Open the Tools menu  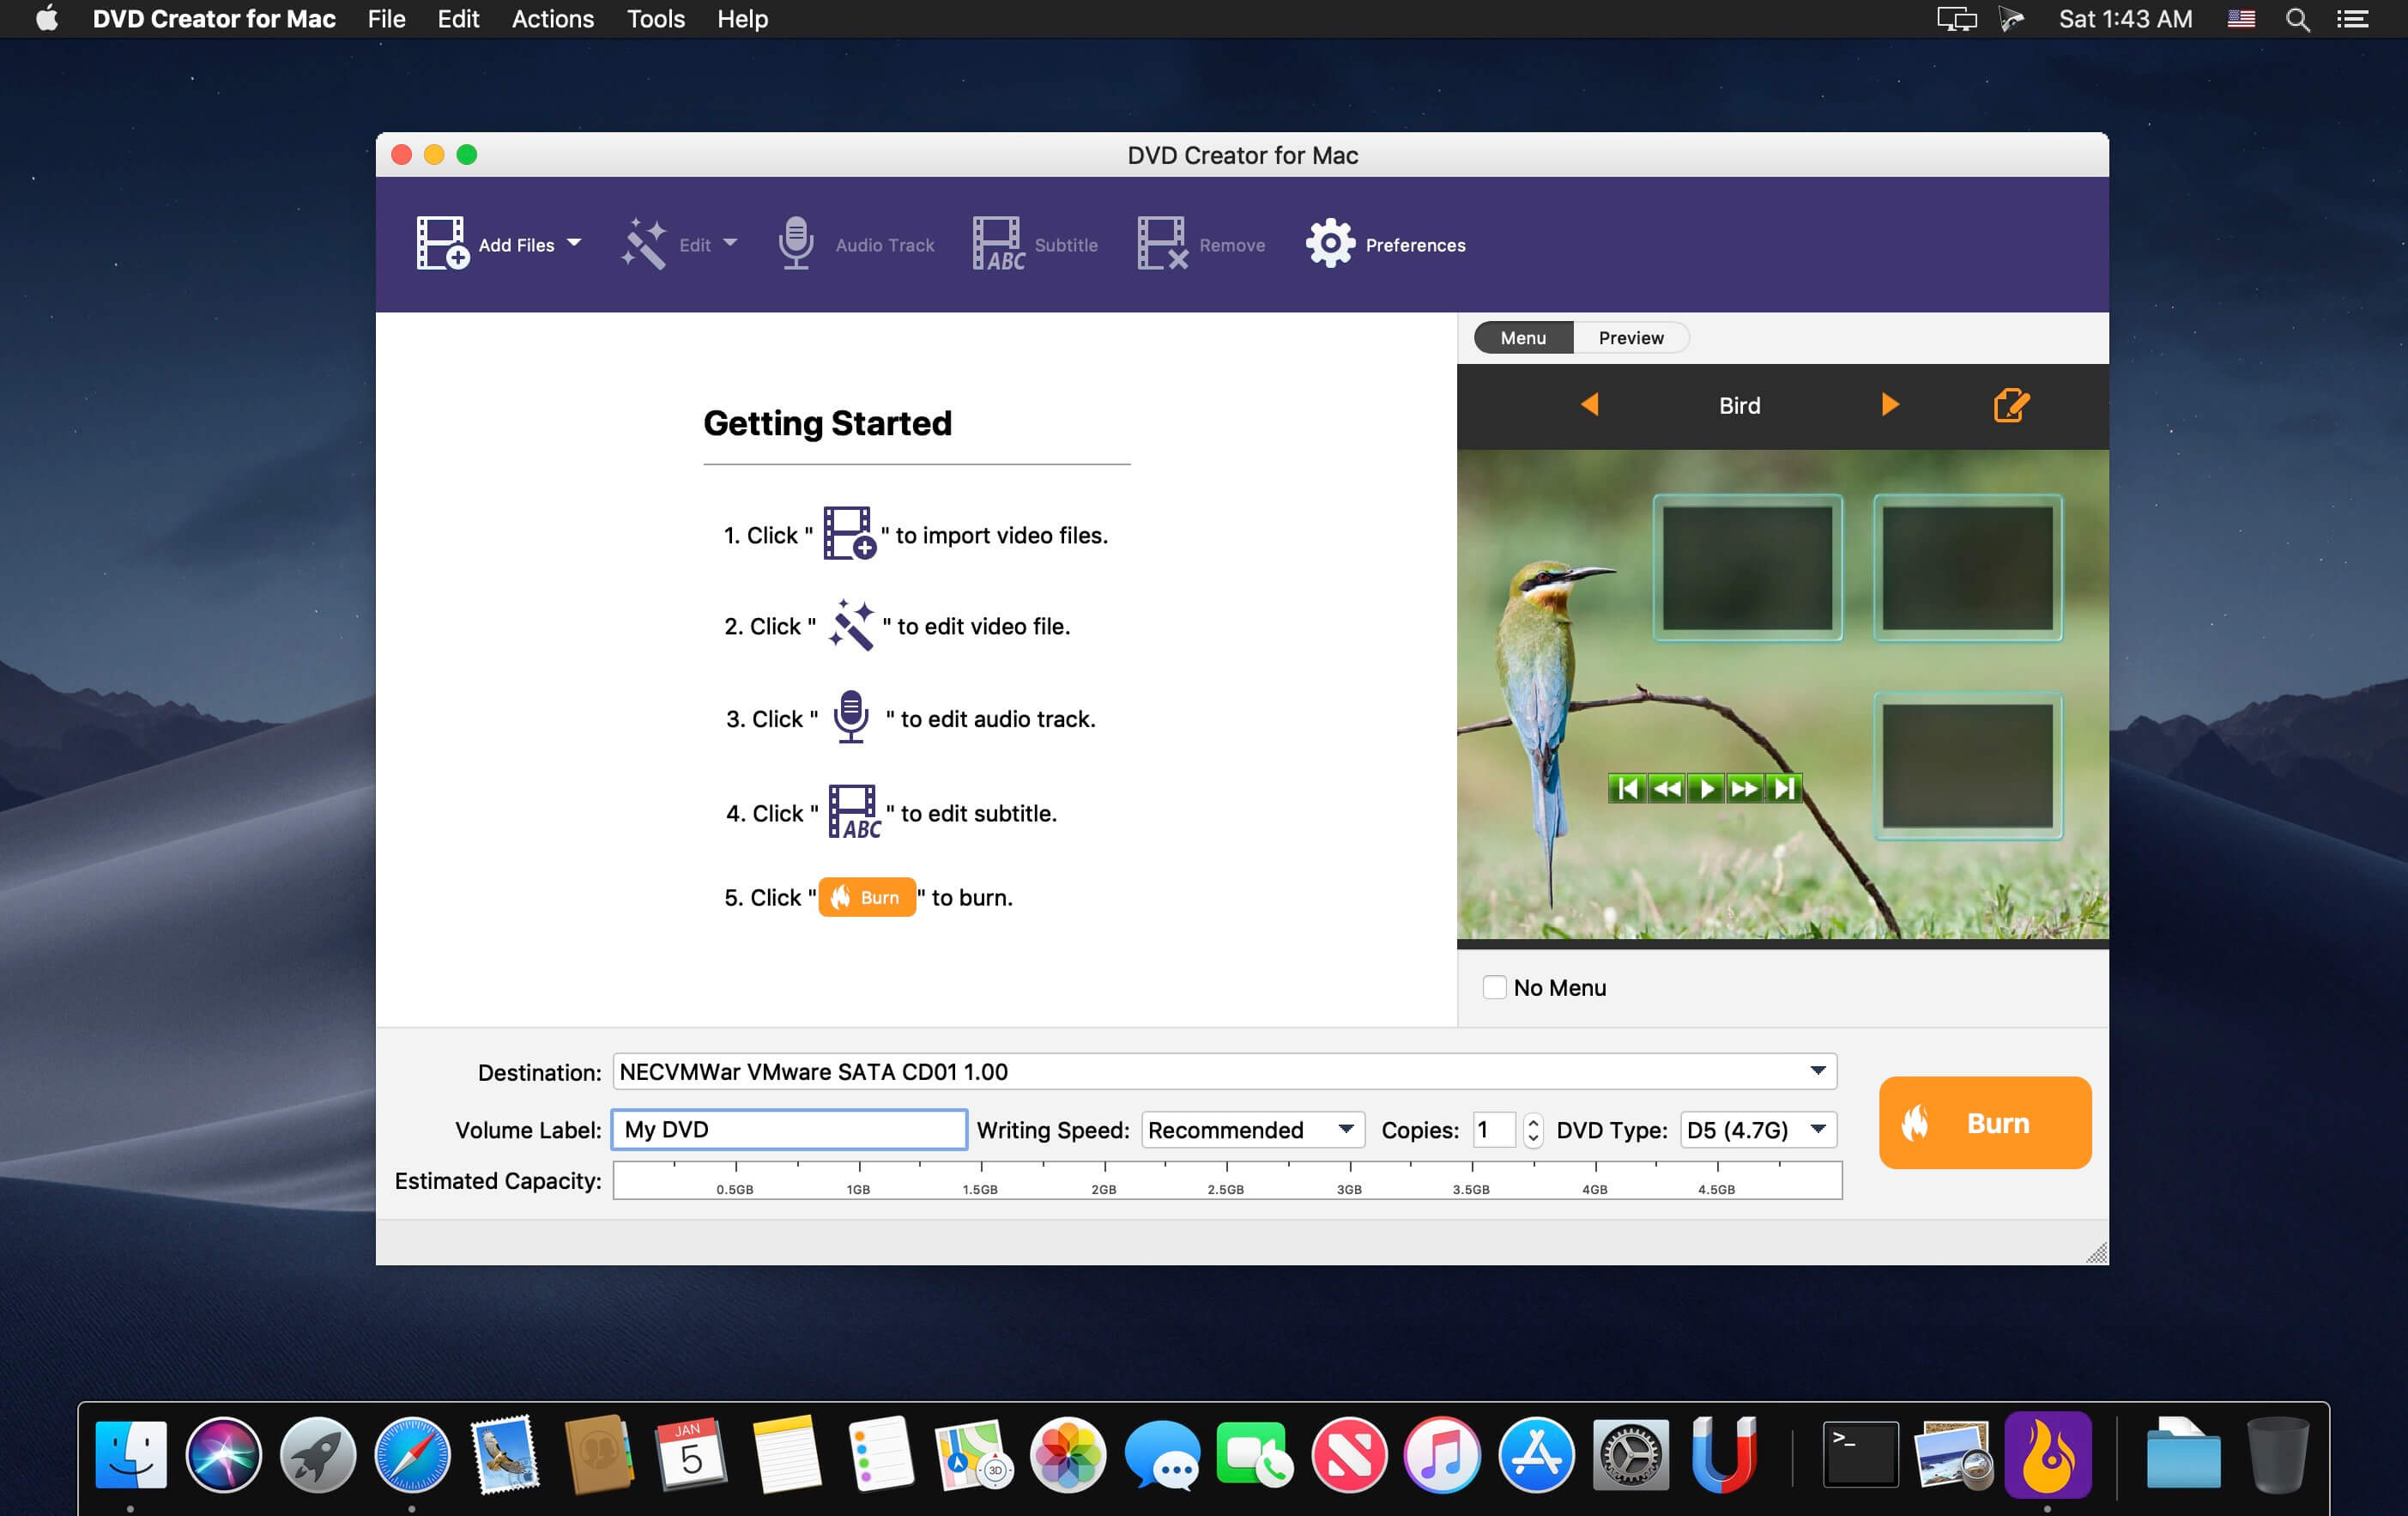tap(655, 19)
